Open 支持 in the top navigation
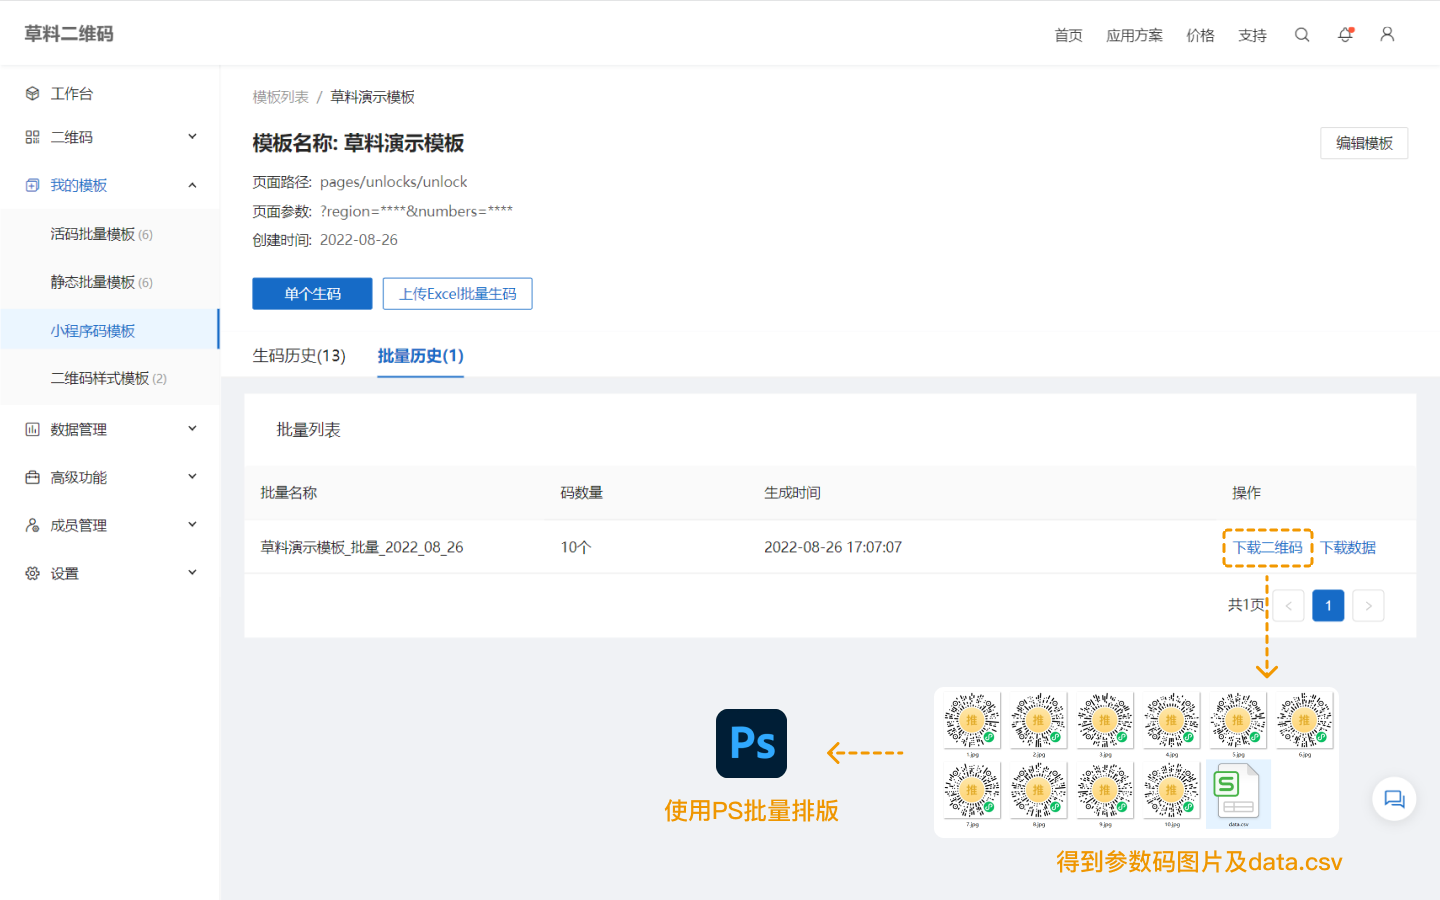The width and height of the screenshot is (1440, 900). (1252, 35)
